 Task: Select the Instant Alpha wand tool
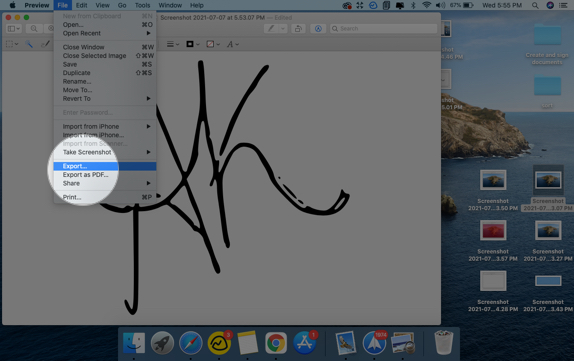click(x=29, y=44)
